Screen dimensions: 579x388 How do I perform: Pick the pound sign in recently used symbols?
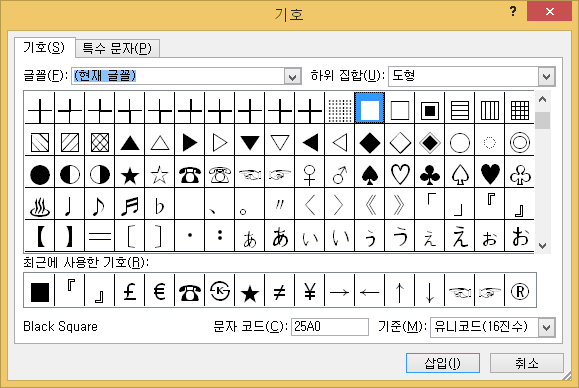tap(130, 292)
